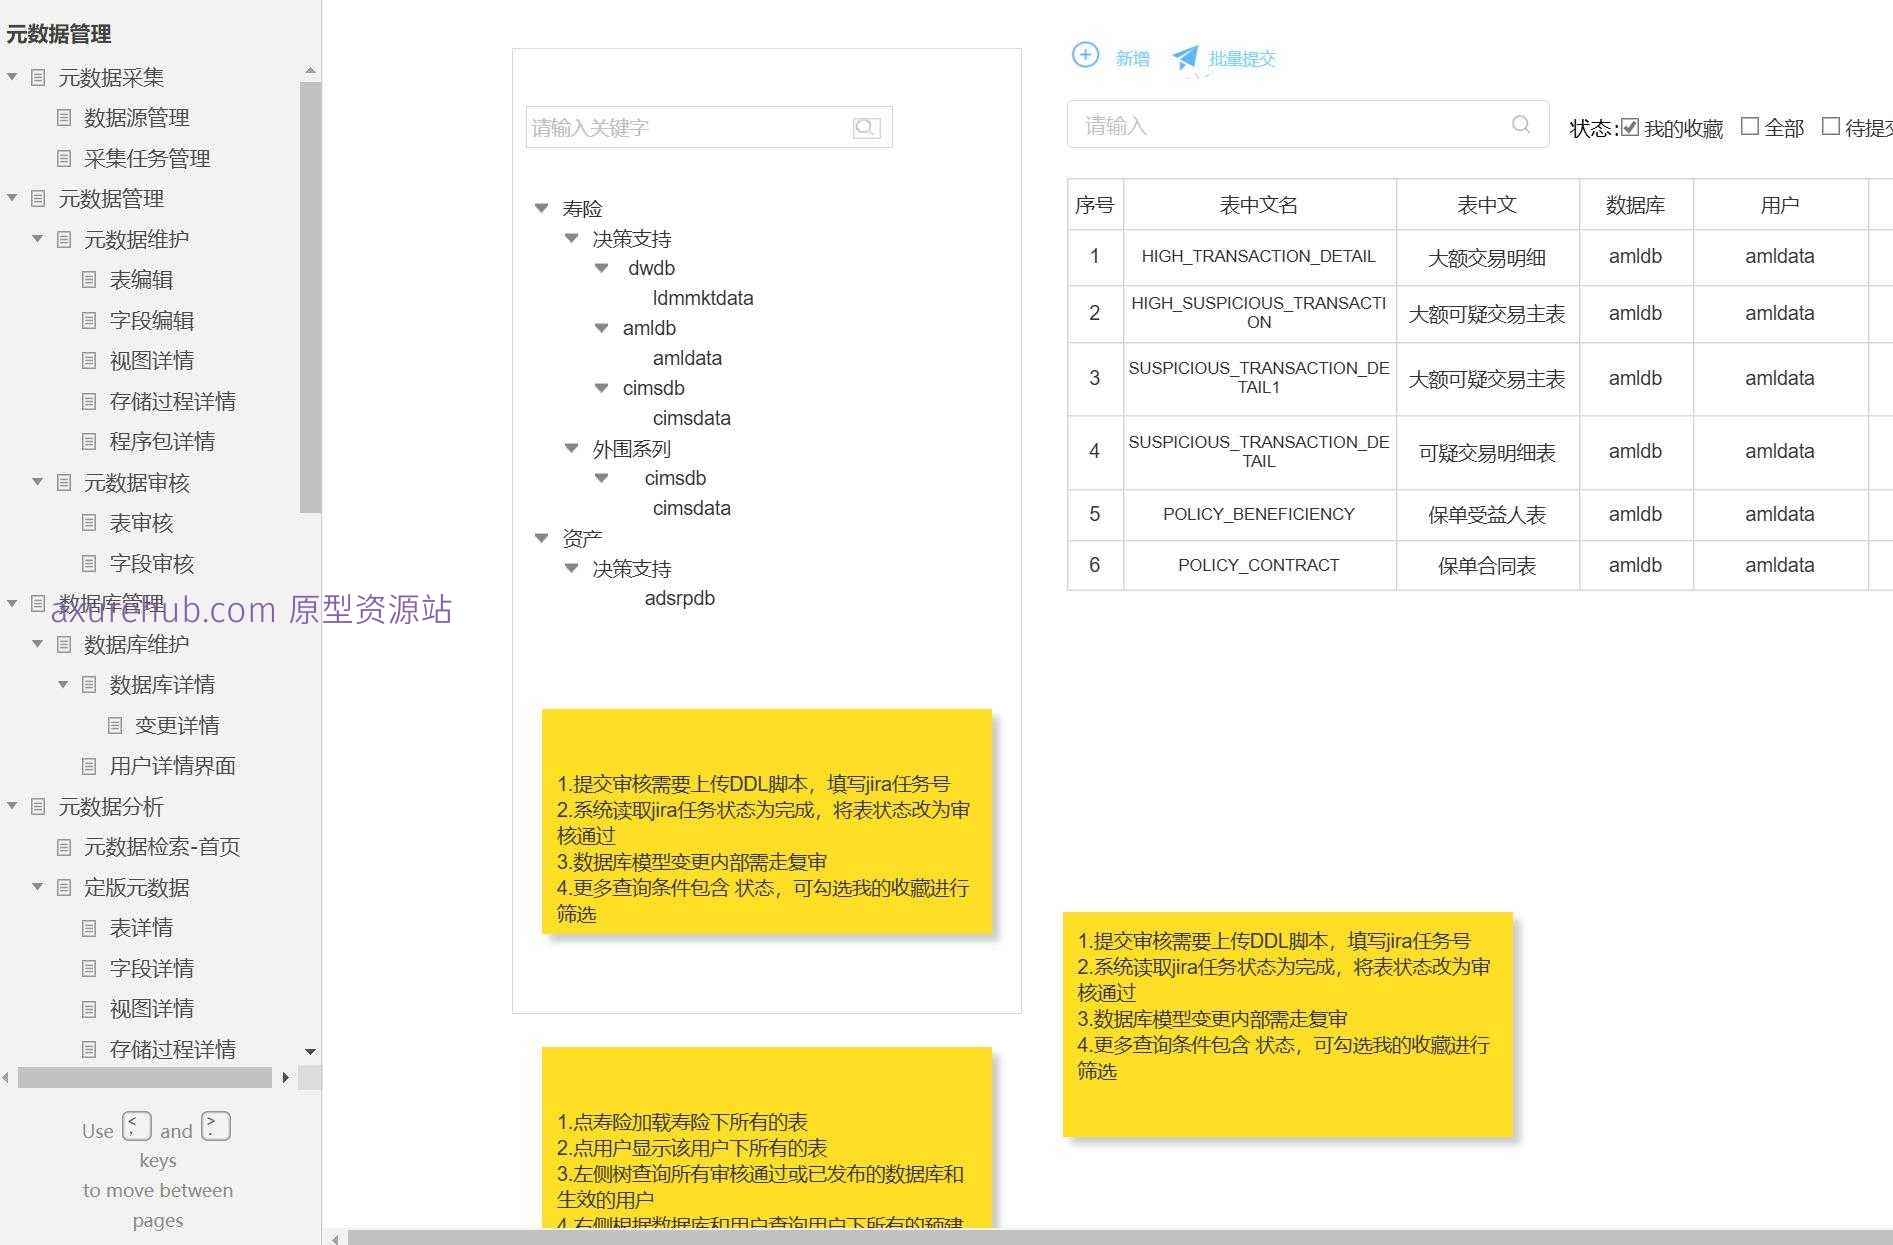The width and height of the screenshot is (1893, 1245).
Task: Collapse the 寿险 tree node
Action: click(x=541, y=208)
